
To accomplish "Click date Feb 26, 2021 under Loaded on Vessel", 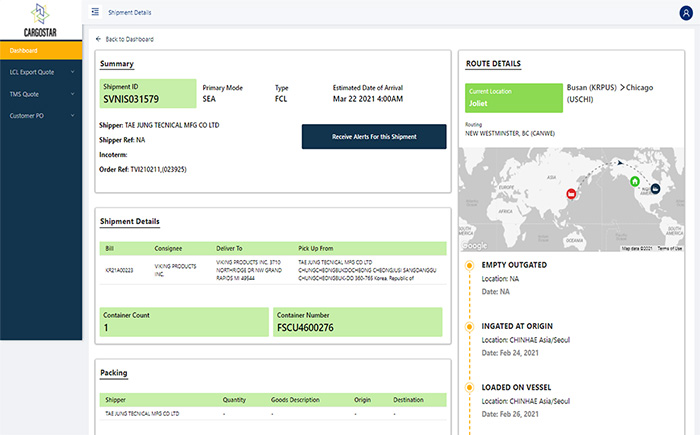I will click(x=510, y=414).
